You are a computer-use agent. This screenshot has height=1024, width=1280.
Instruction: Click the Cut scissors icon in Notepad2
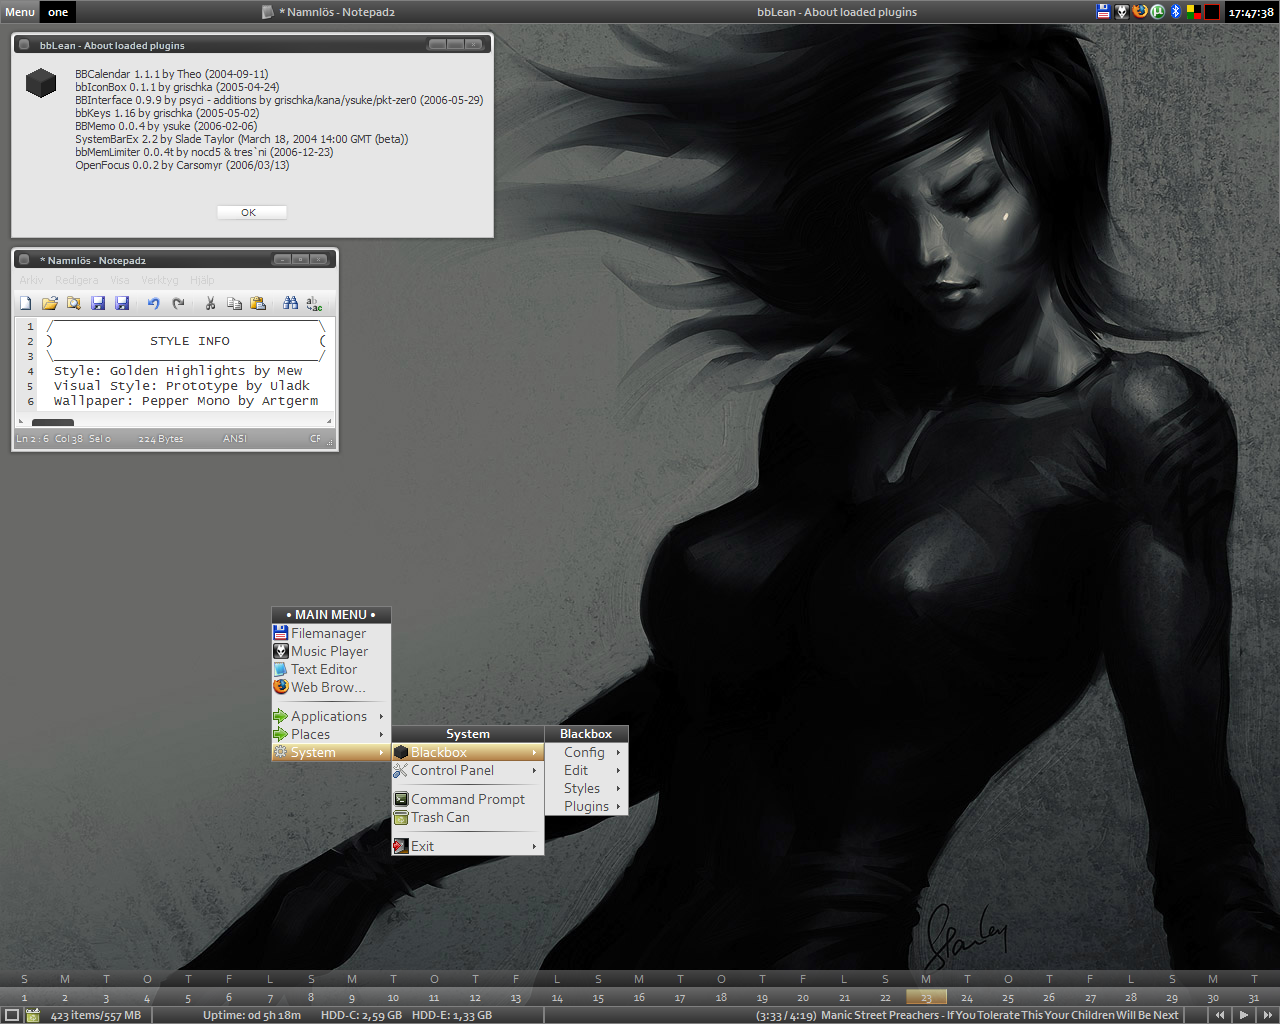pos(210,303)
